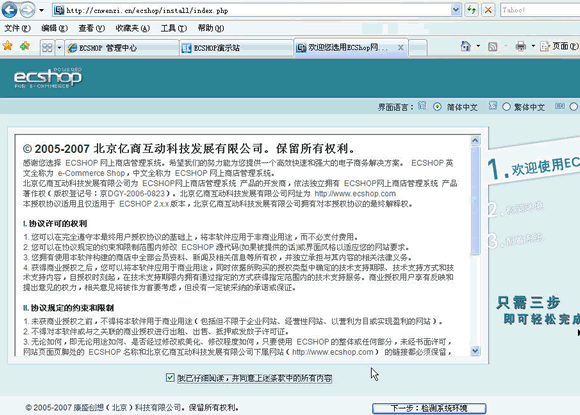
Task: Click the Quick Tabs grid icon
Action: click(47, 48)
